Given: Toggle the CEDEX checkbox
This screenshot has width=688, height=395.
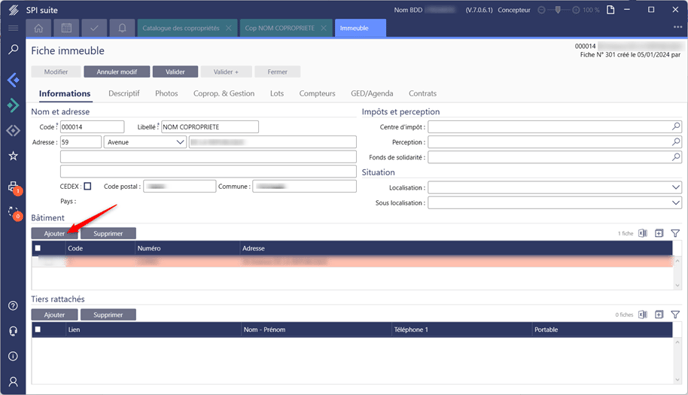Looking at the screenshot, I should (x=87, y=186).
